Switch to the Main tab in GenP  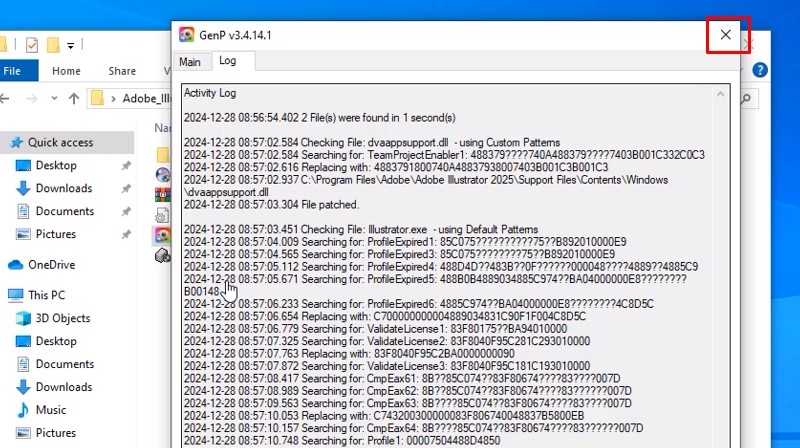point(189,62)
